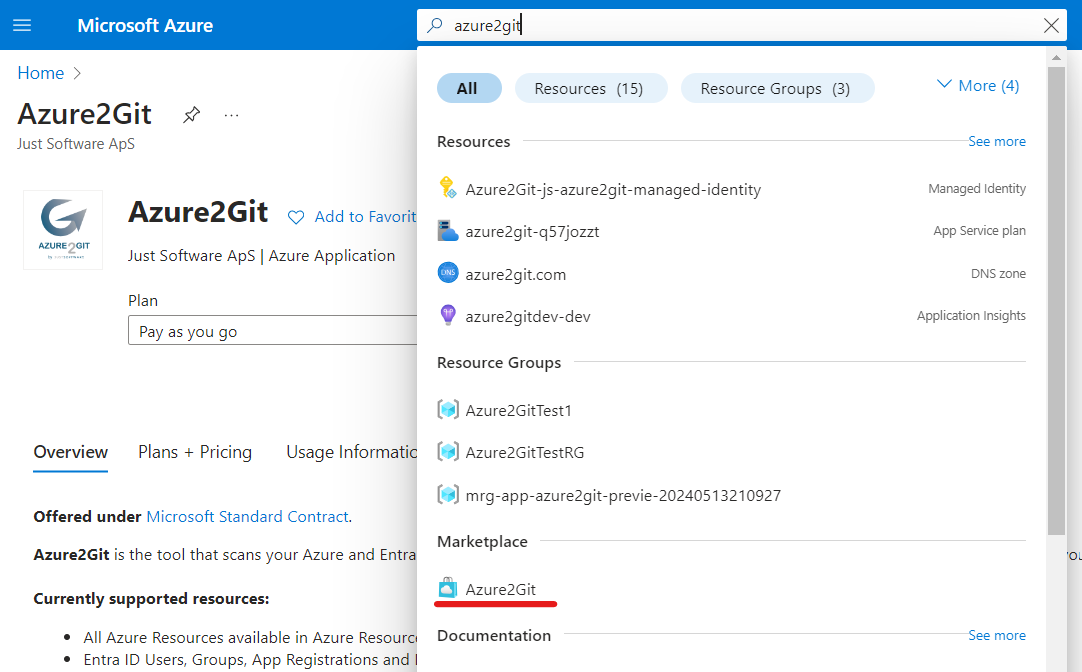Expand the More (4) search filters
The image size is (1082, 672).
976,85
